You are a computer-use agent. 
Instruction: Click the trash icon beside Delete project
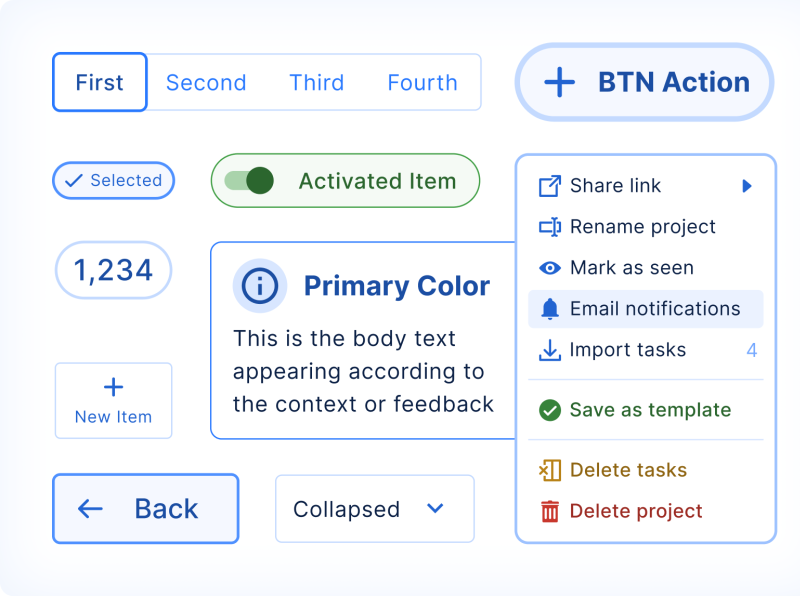click(x=550, y=511)
